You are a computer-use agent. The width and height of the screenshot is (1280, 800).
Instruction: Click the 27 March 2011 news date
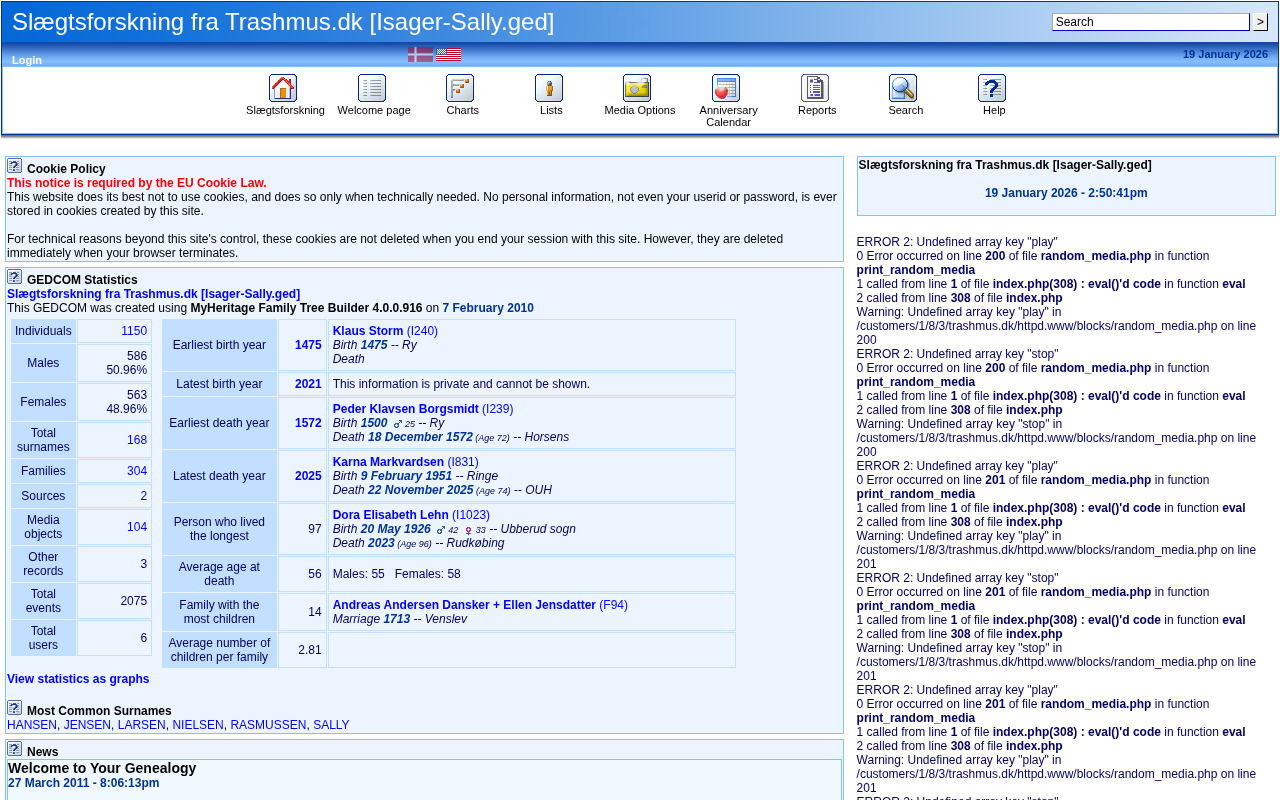(x=83, y=783)
